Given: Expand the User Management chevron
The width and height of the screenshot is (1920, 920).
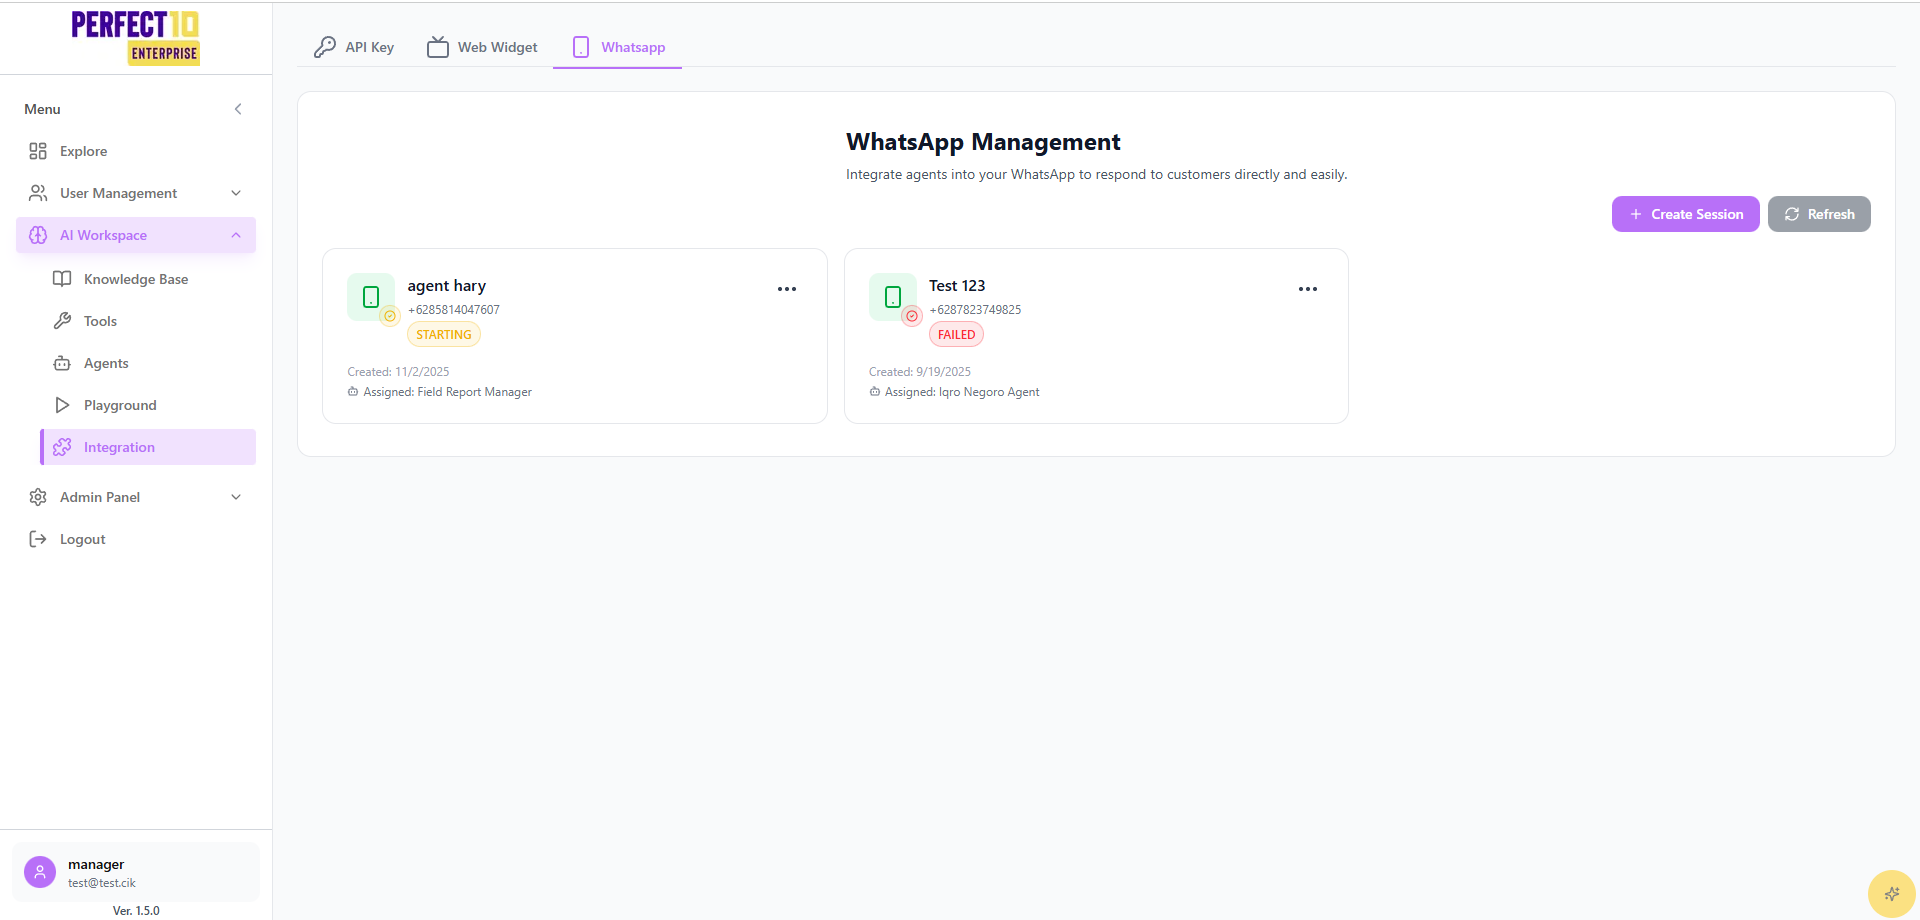Looking at the screenshot, I should pos(236,193).
